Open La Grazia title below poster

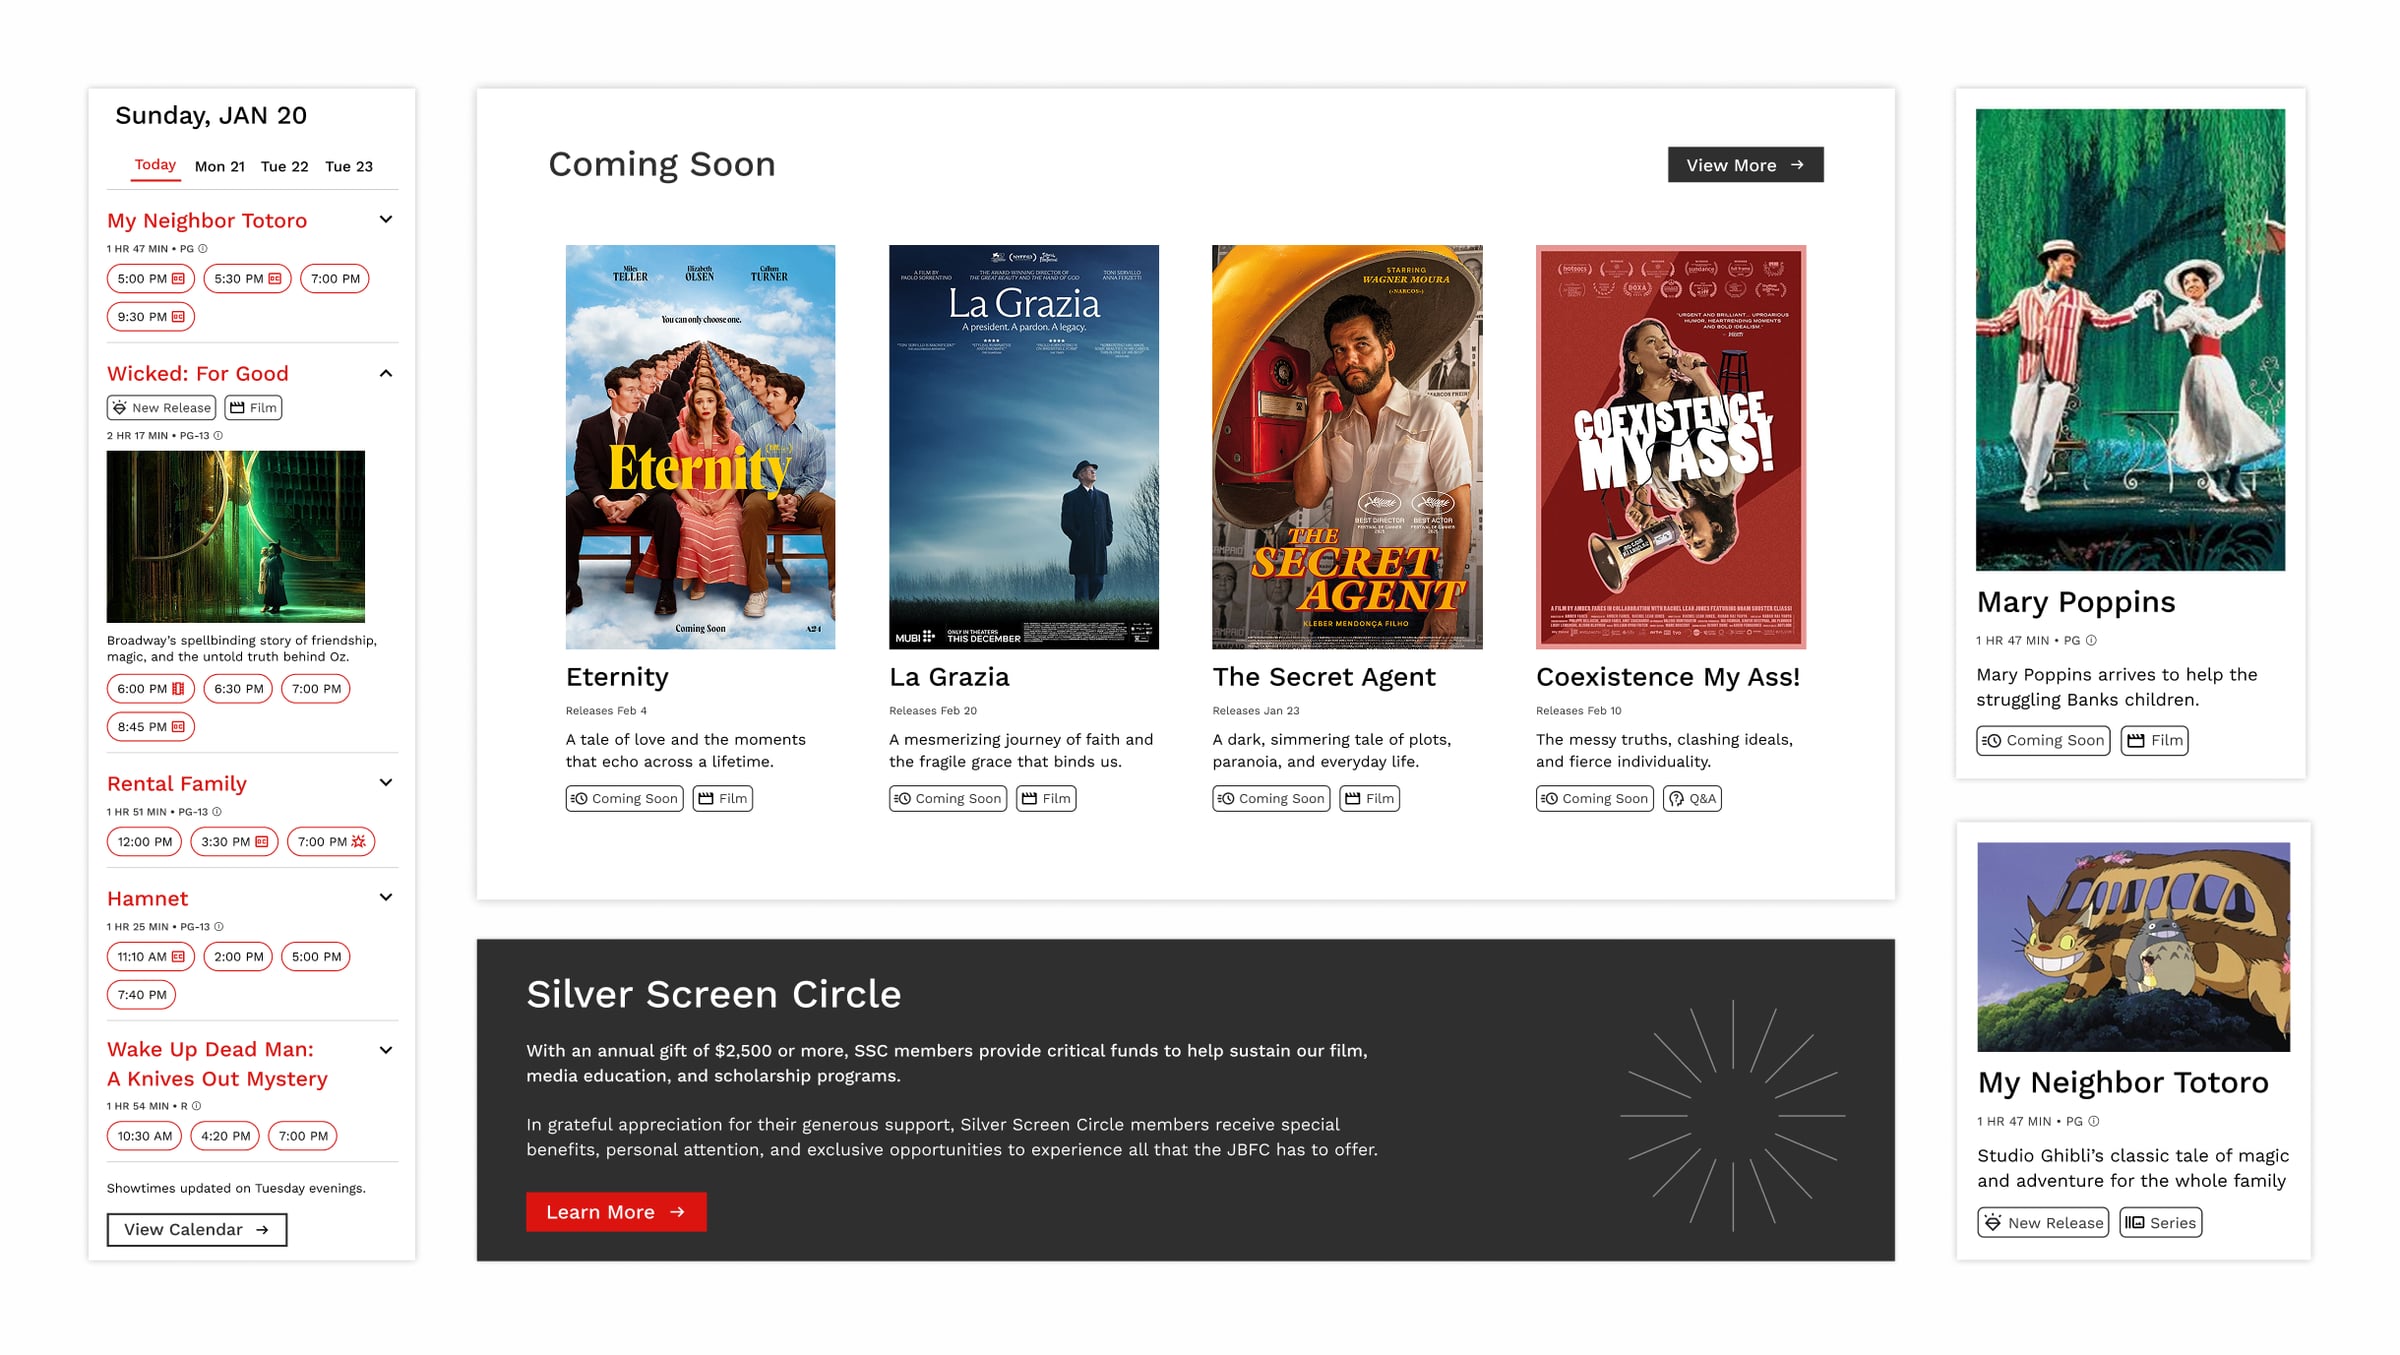click(949, 678)
